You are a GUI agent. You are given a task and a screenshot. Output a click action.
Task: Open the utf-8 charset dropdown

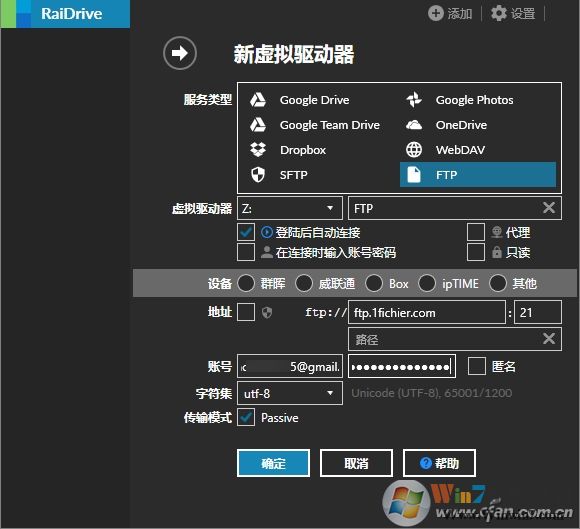coord(290,393)
